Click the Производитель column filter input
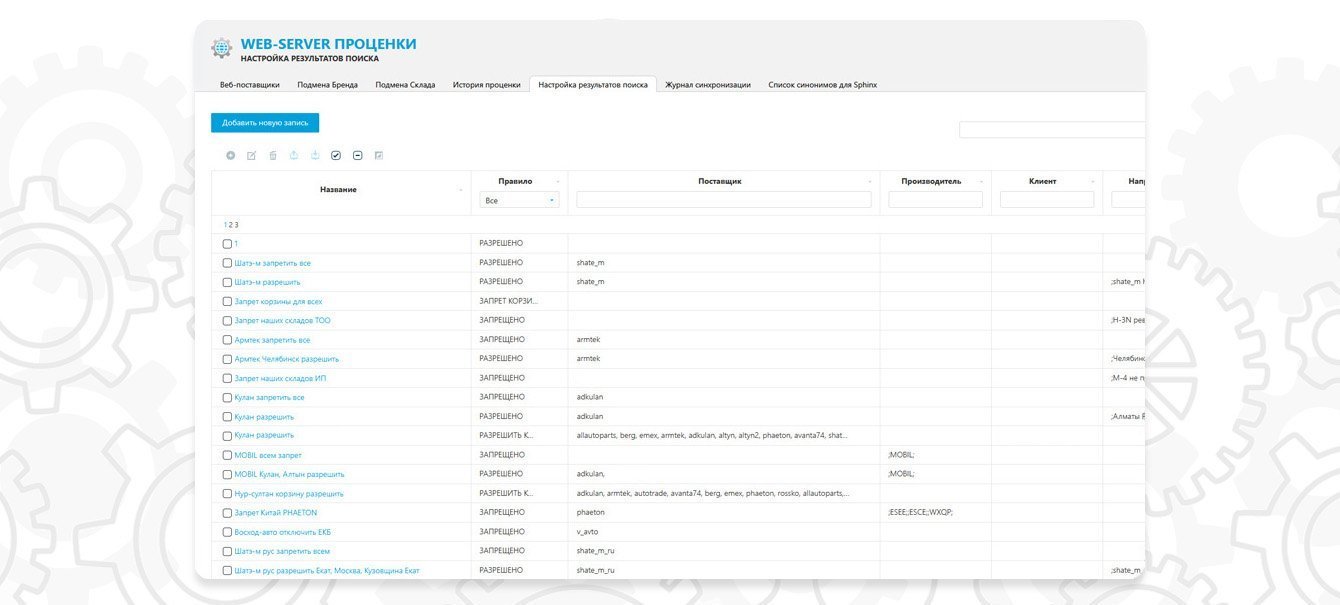This screenshot has height=605, width=1340. click(x=936, y=200)
